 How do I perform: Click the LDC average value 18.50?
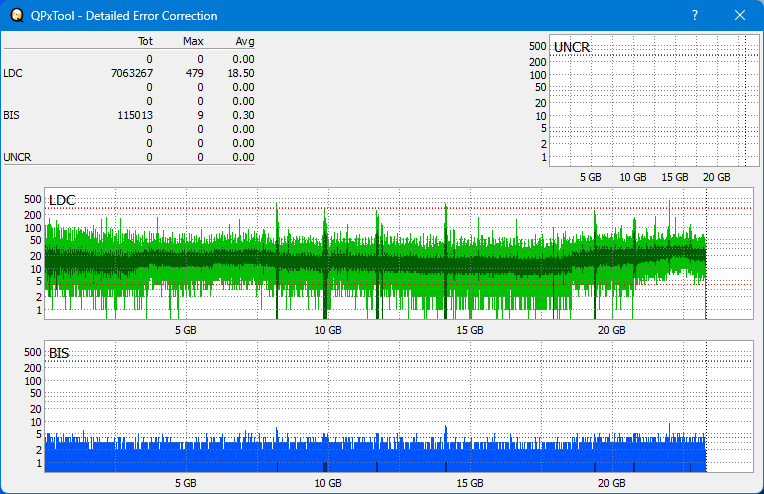pos(240,73)
